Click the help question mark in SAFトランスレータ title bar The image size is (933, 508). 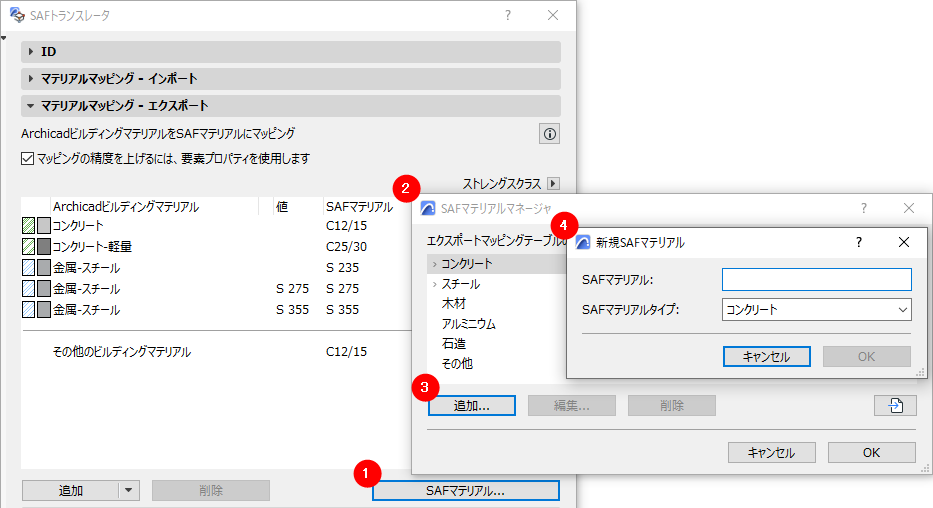[508, 15]
